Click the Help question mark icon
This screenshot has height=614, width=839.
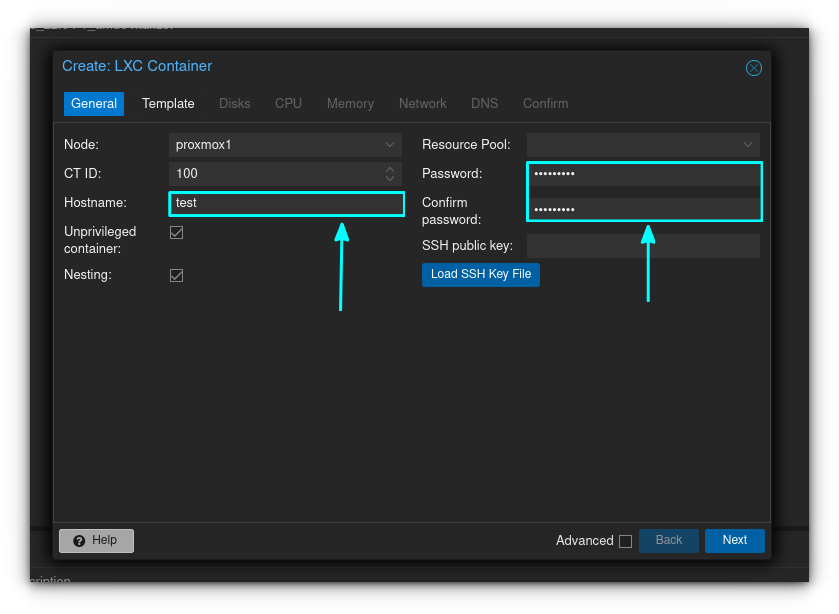[x=78, y=540]
